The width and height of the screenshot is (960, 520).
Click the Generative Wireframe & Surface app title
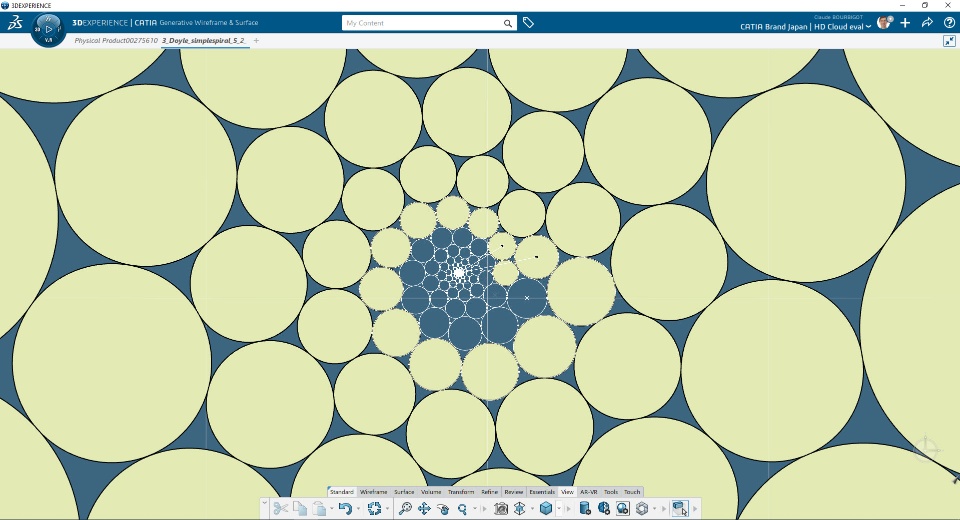coord(209,23)
